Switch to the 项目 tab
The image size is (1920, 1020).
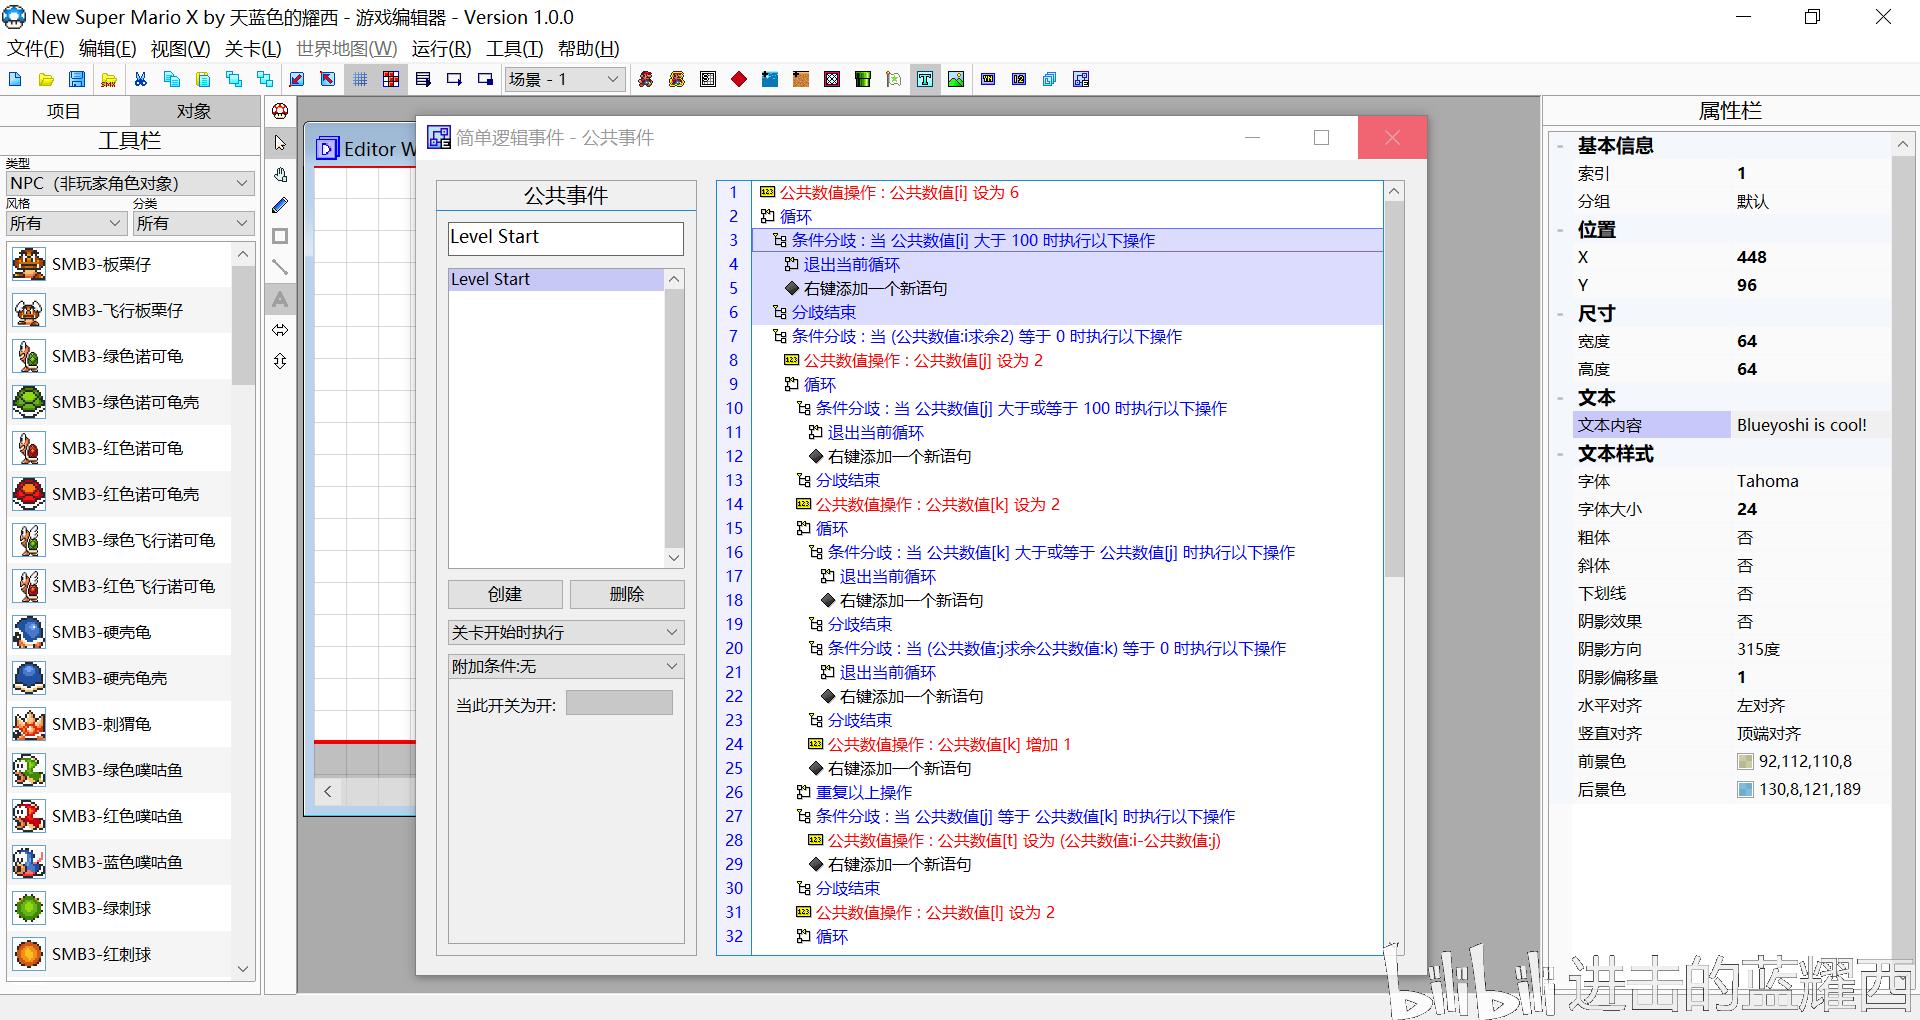tap(64, 111)
